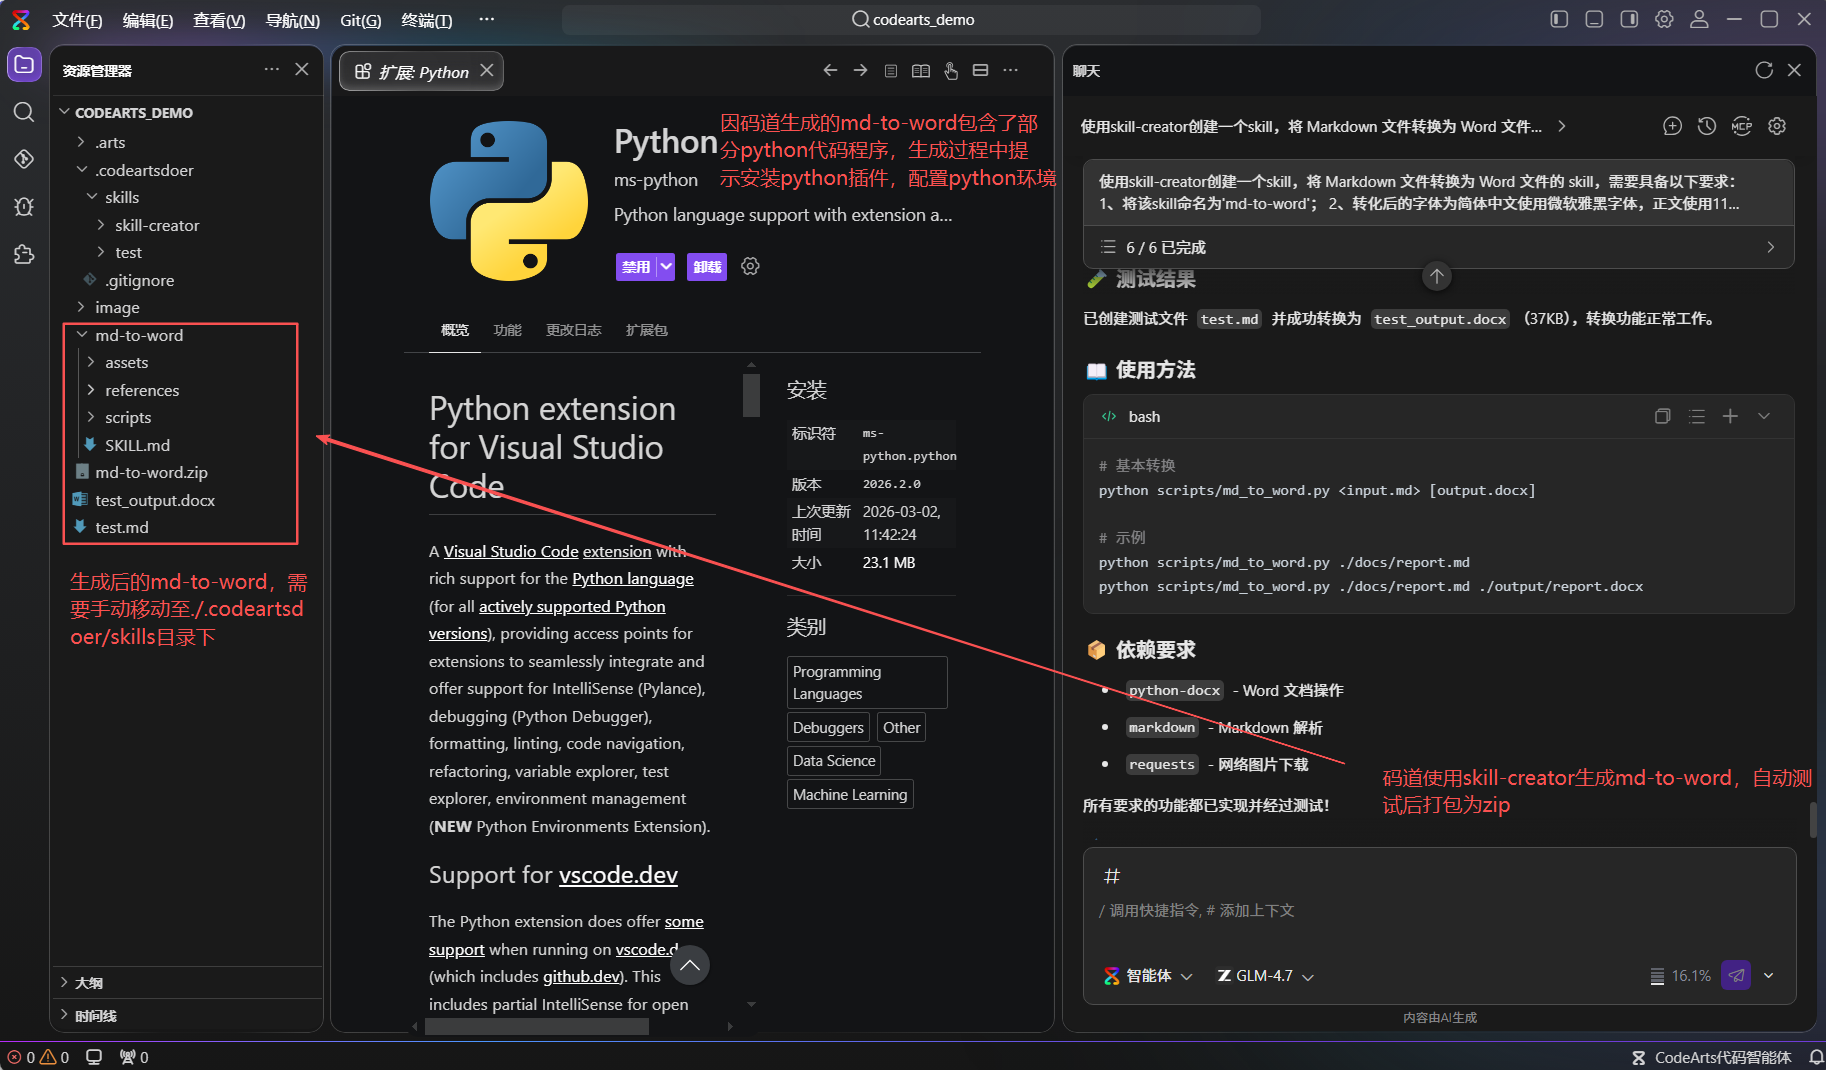Expand the 6/6 已完成 task list
Viewport: 1826px width, 1070px height.
point(1439,247)
